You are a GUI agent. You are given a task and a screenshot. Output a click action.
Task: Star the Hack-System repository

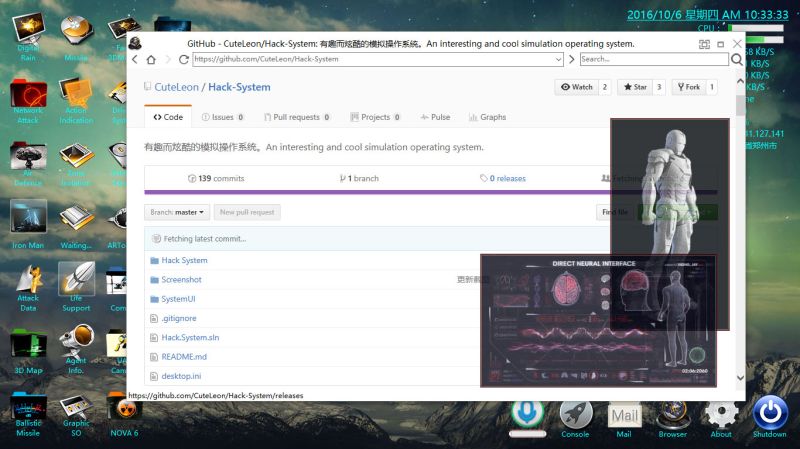(x=635, y=87)
